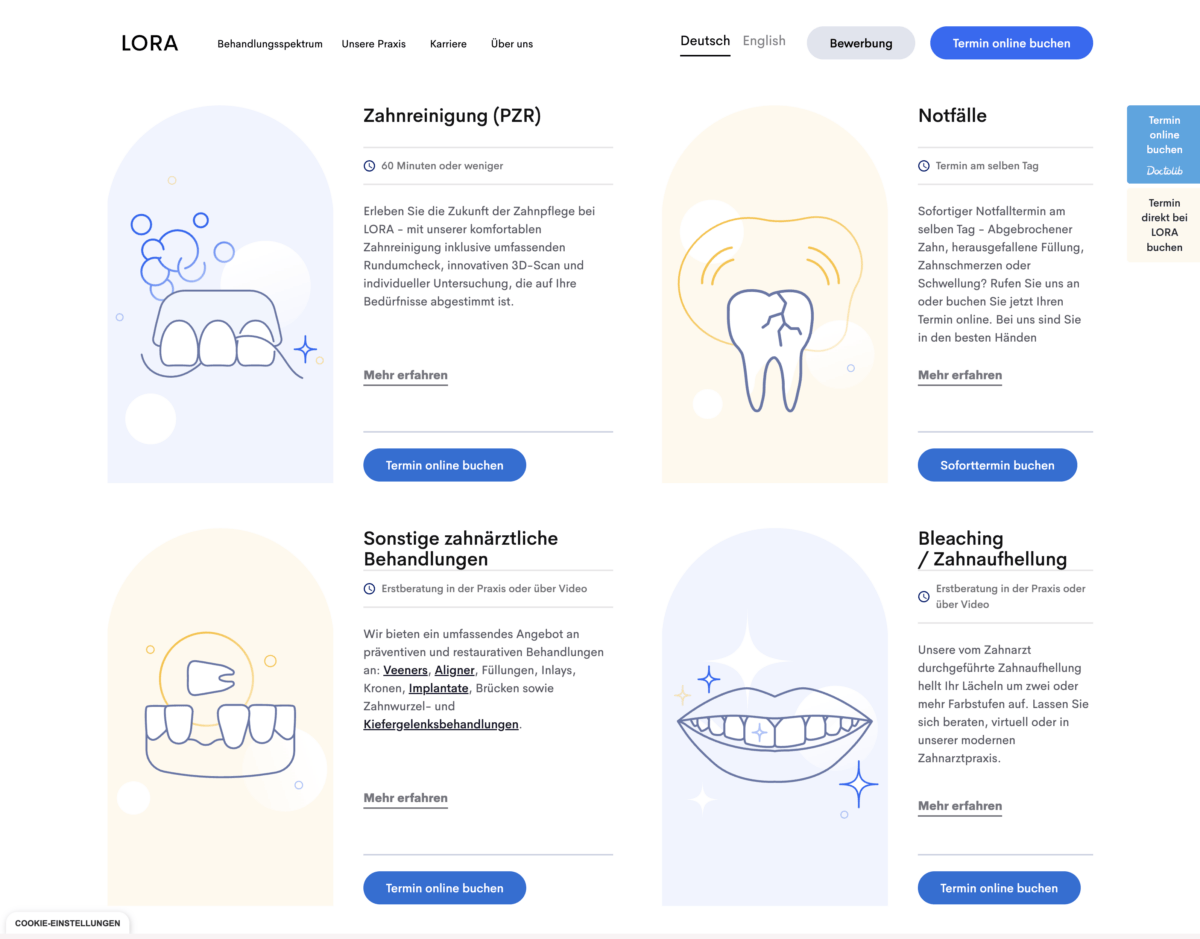
Task: Click Termin direkt bei LORA buchen
Action: tap(1164, 225)
